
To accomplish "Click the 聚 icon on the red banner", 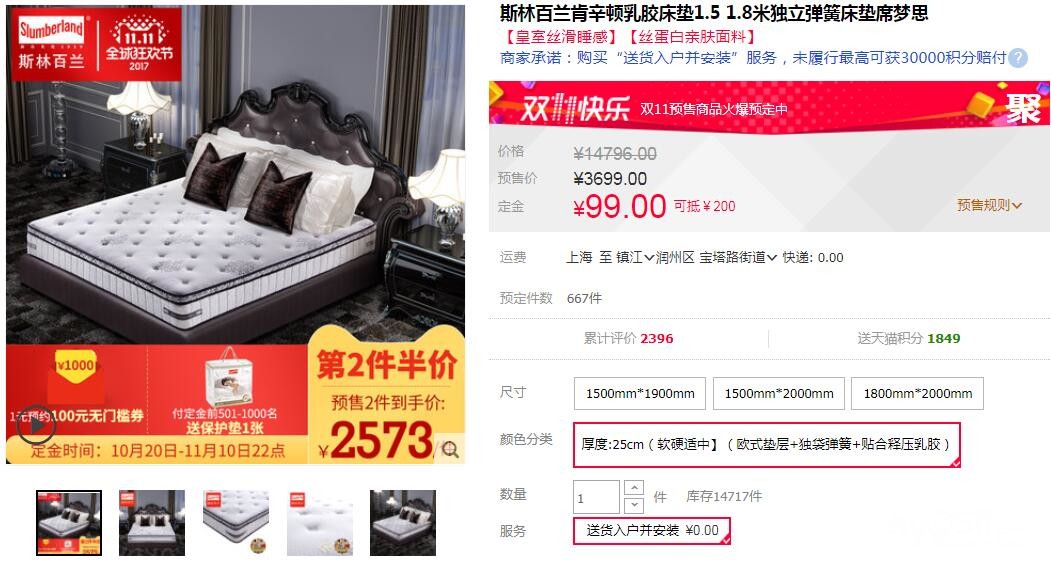I will tap(1023, 108).
